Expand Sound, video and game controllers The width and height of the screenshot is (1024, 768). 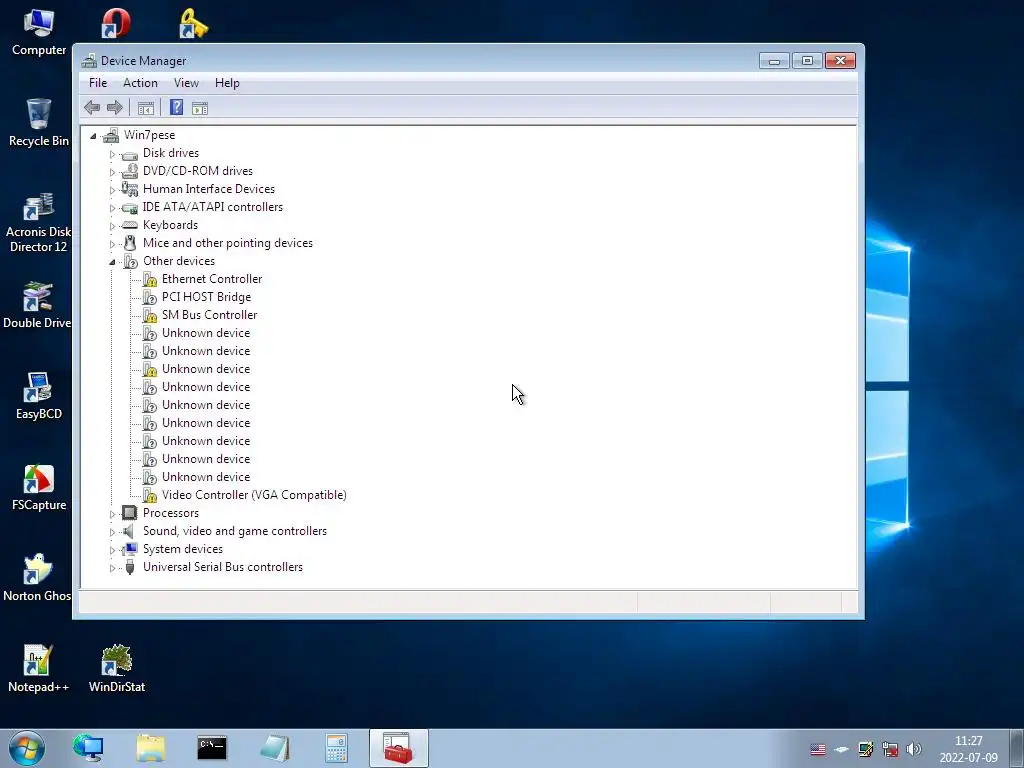(112, 532)
